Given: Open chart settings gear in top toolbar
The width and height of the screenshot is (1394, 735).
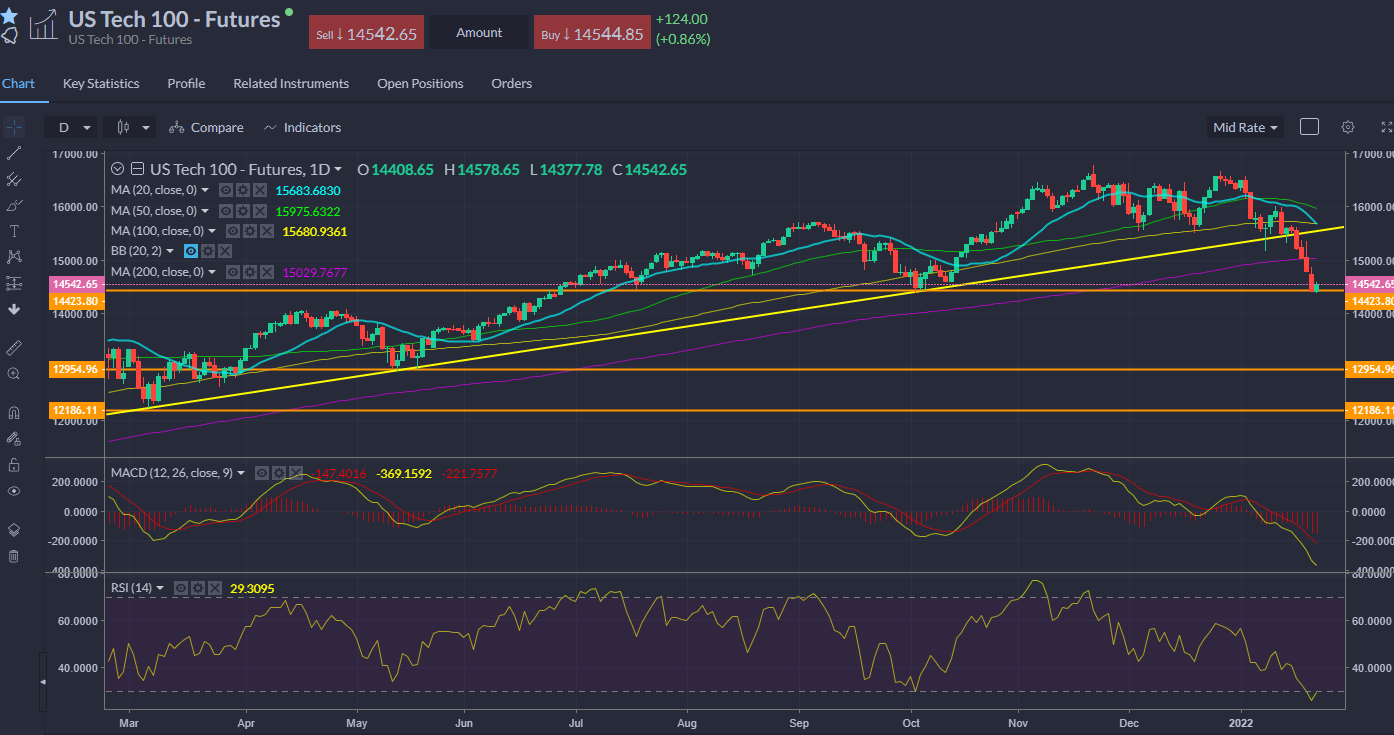Looking at the screenshot, I should coord(1348,127).
